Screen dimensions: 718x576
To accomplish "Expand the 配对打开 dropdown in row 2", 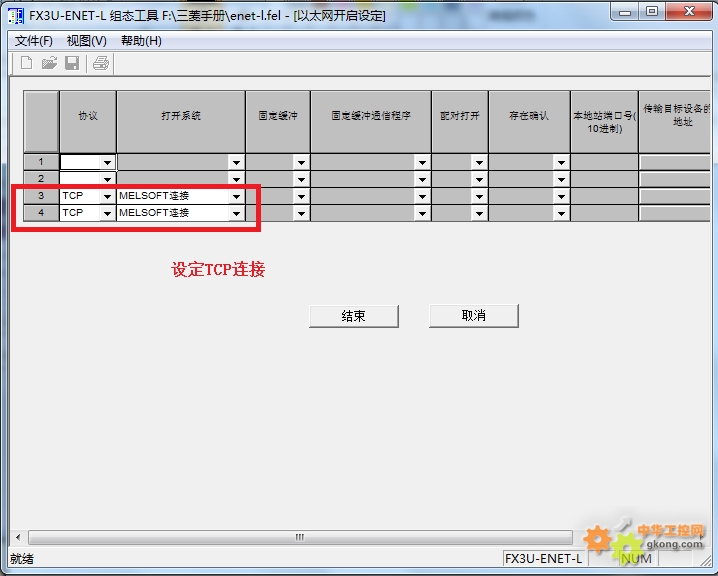I will click(x=479, y=179).
